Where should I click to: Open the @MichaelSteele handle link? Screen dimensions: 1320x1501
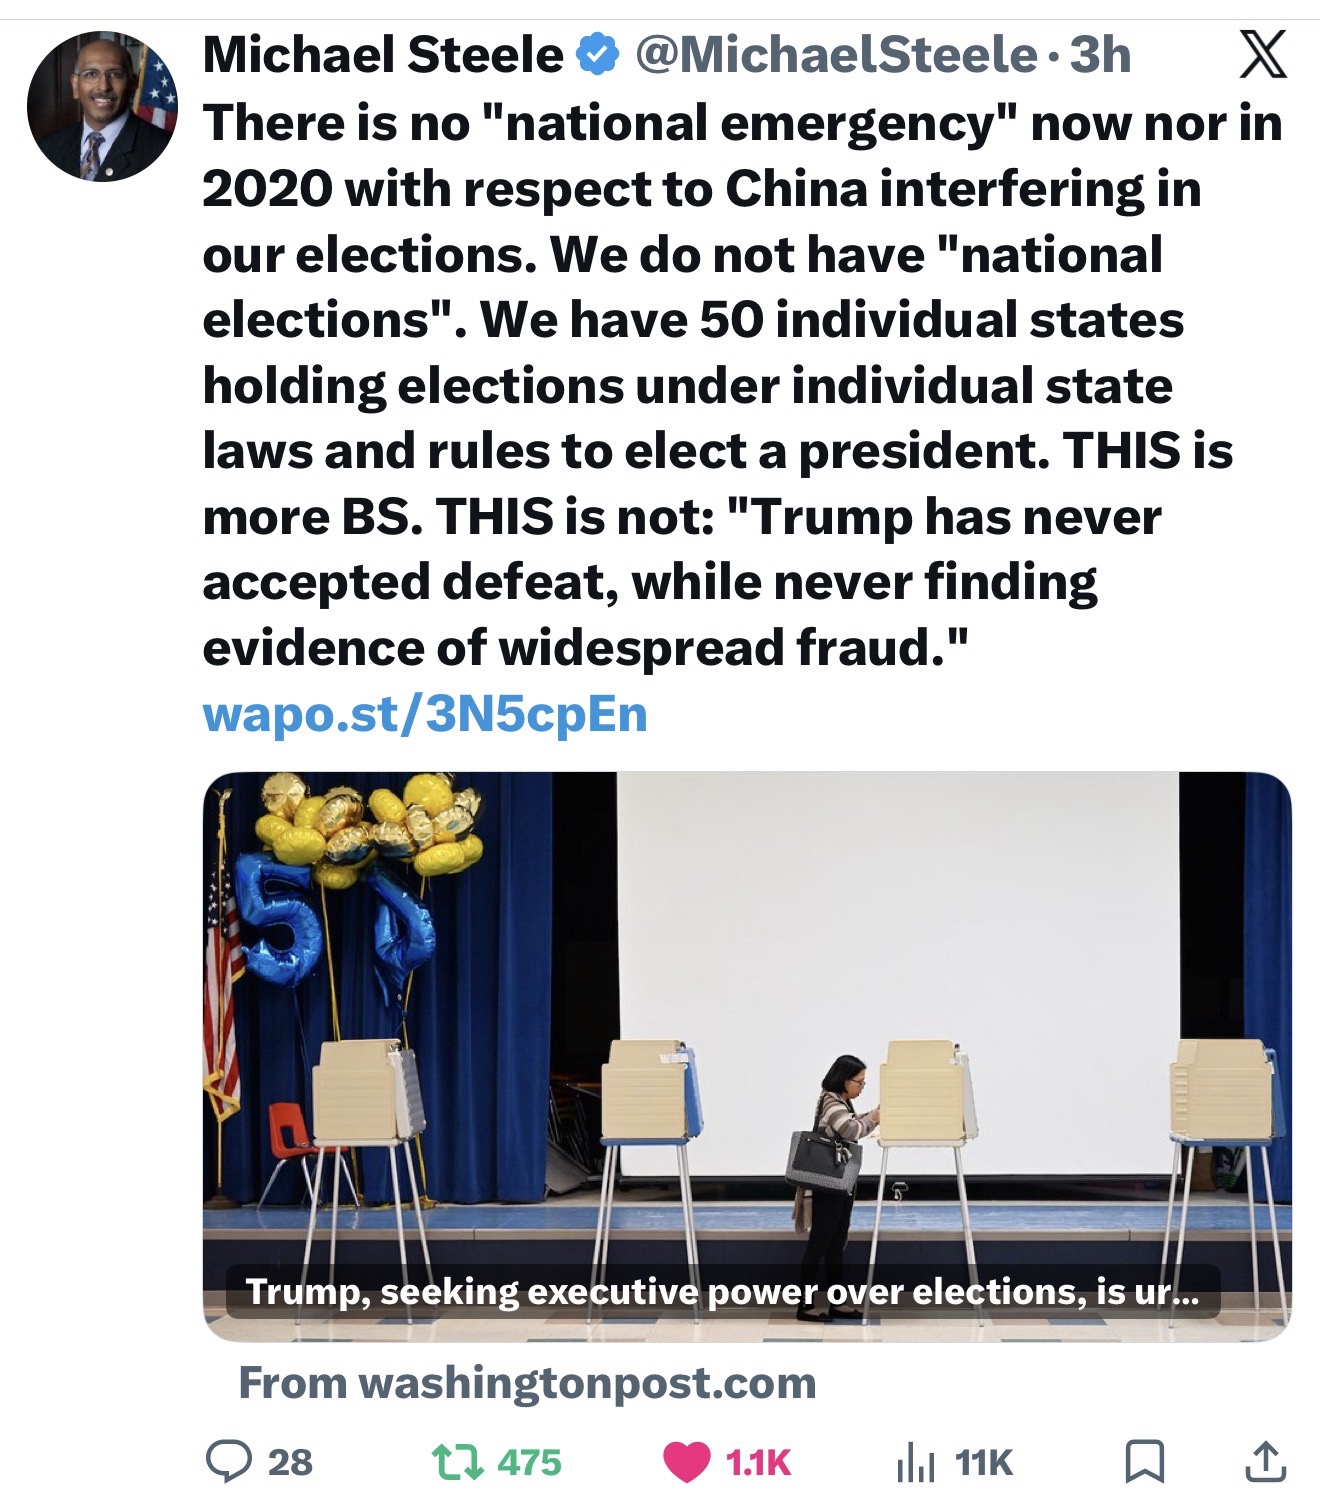coord(836,55)
